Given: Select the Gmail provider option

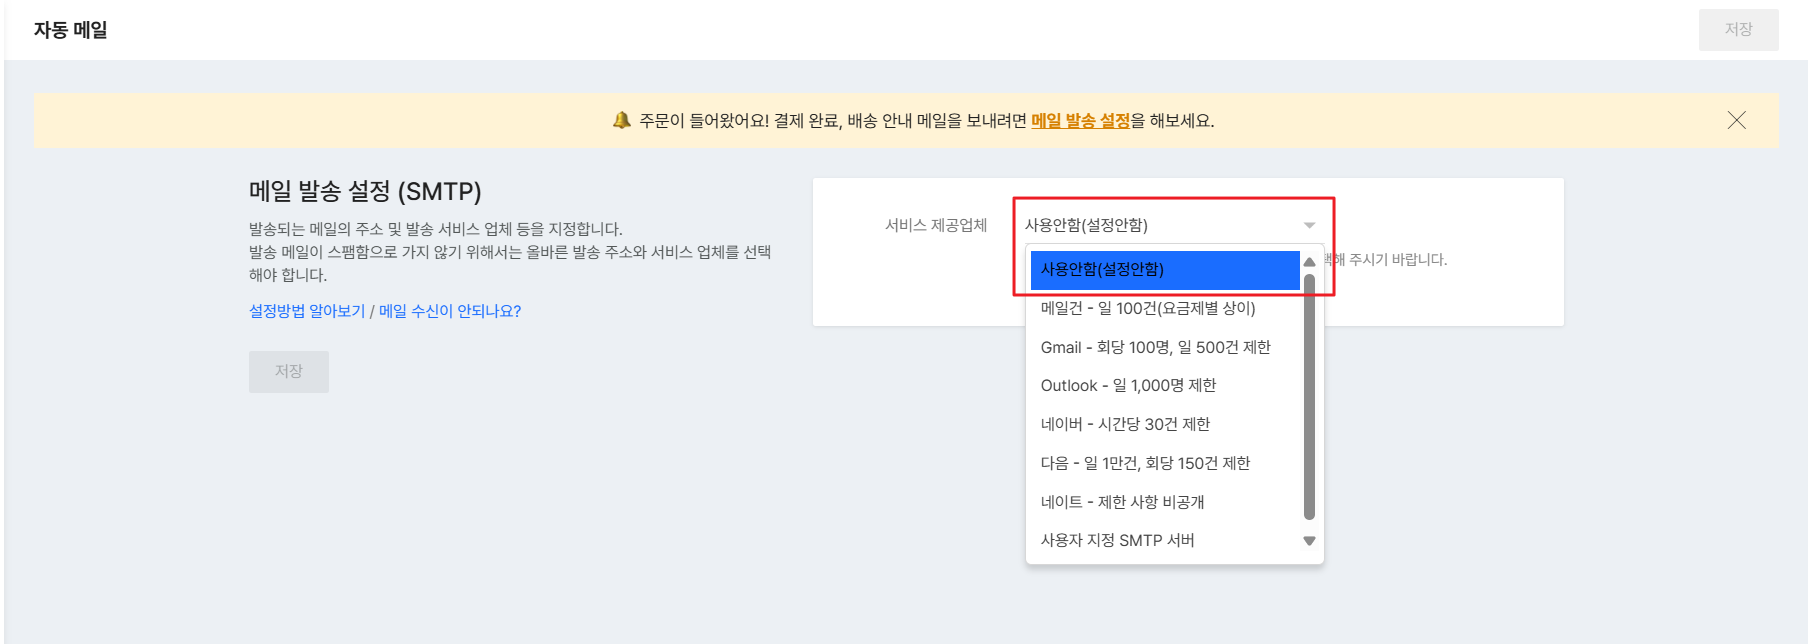Looking at the screenshot, I should [1155, 347].
